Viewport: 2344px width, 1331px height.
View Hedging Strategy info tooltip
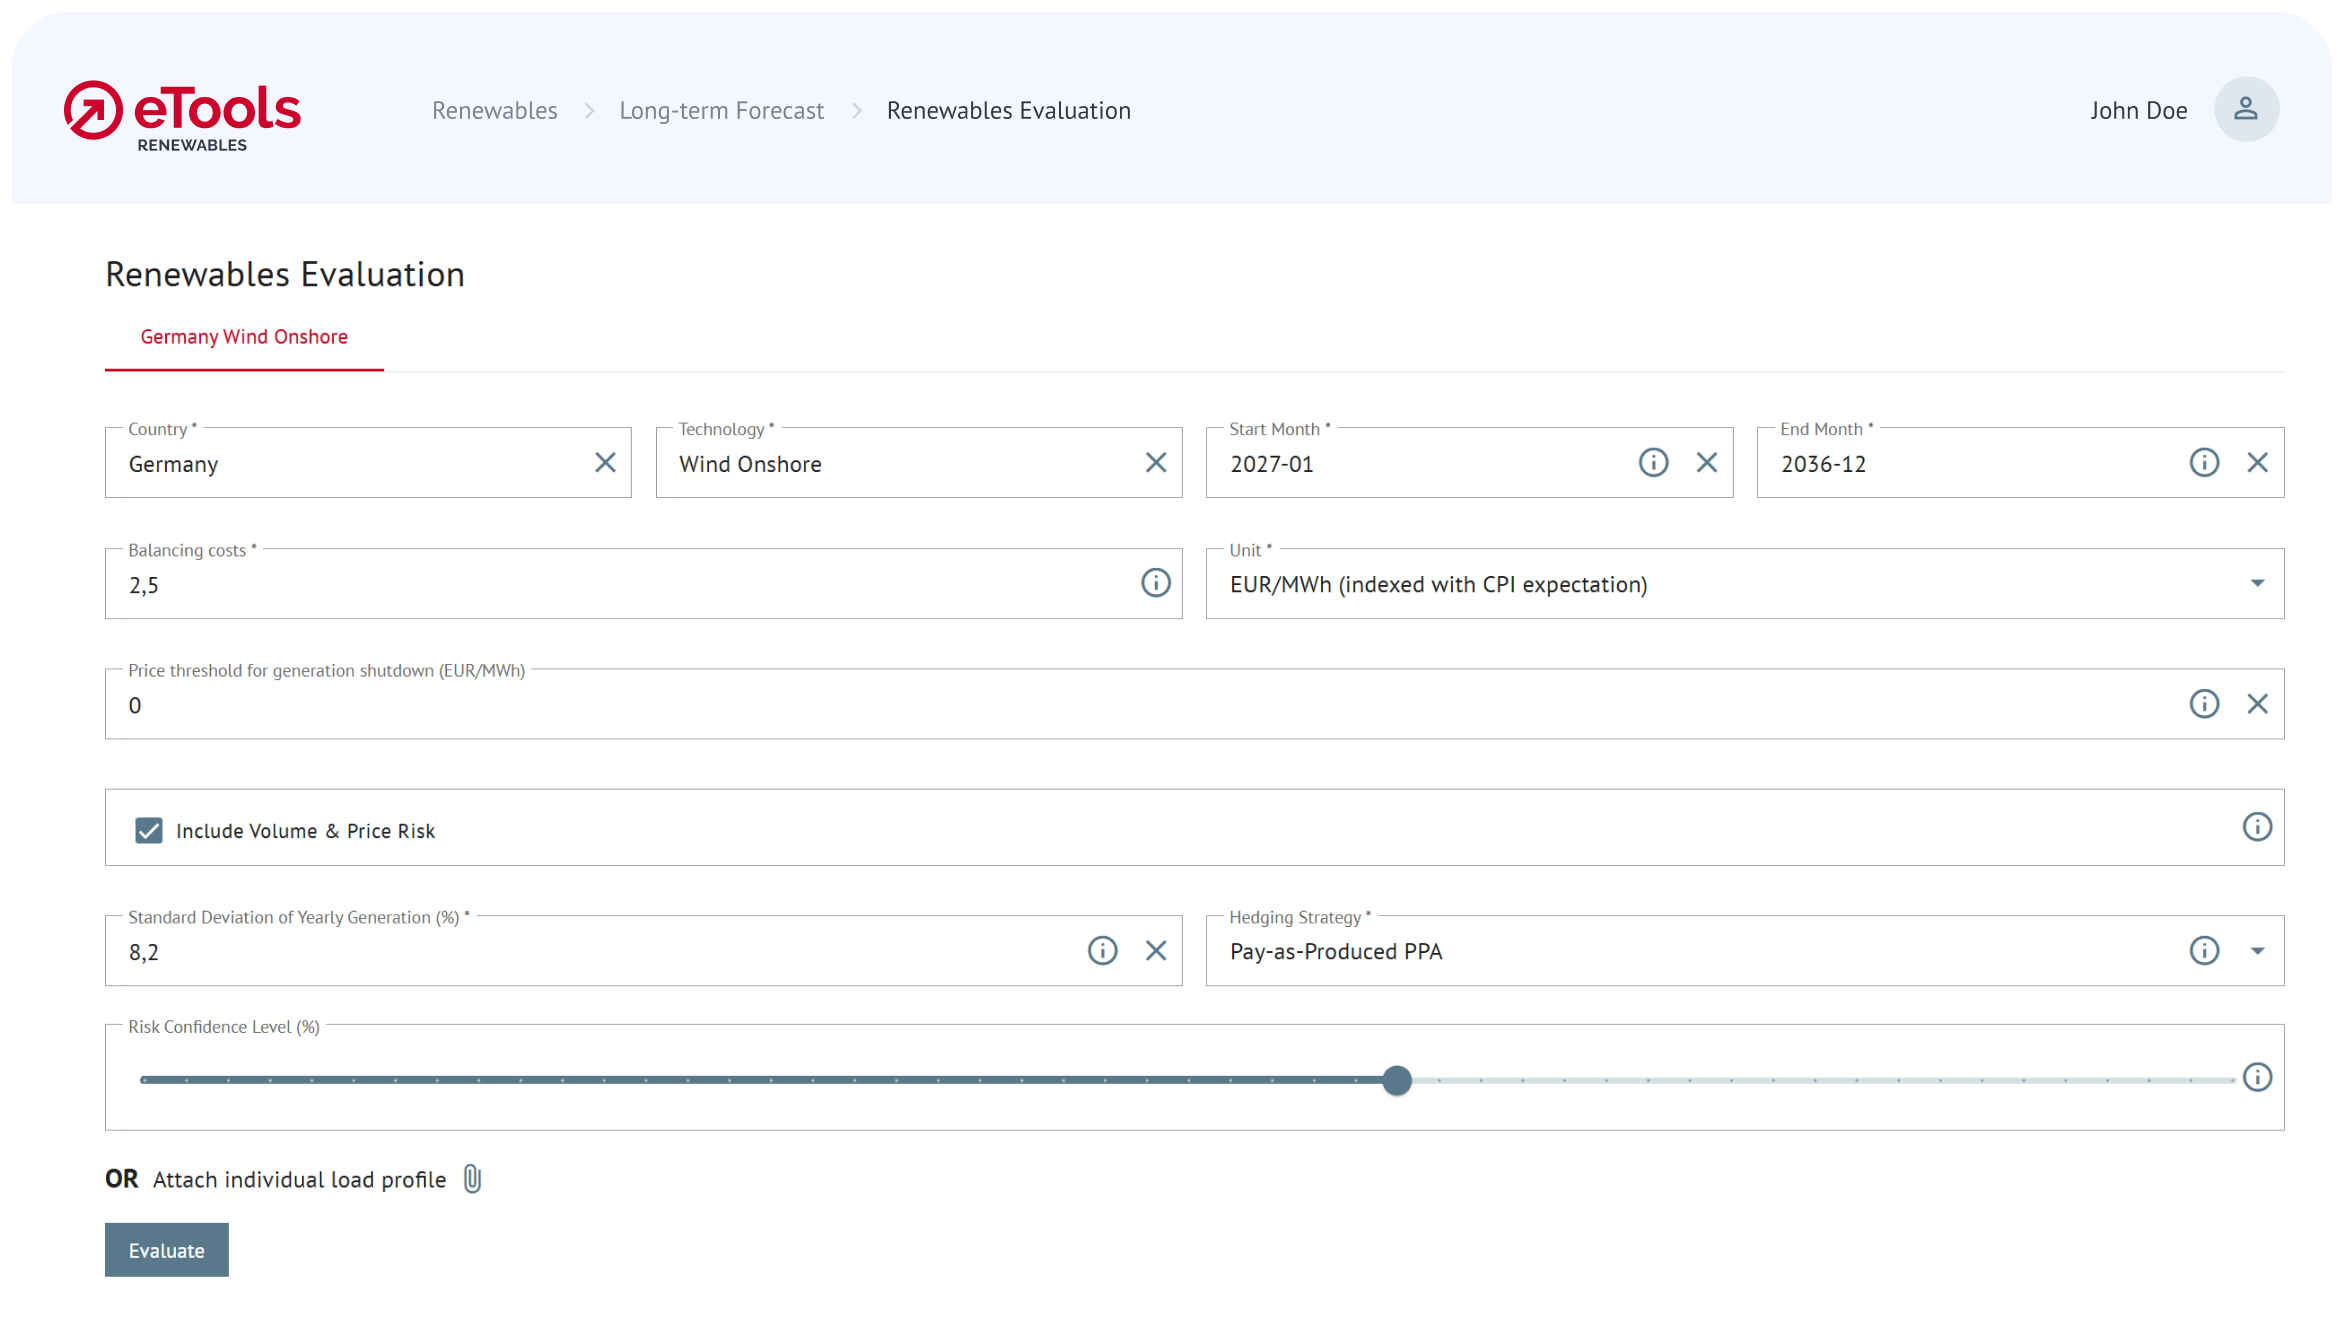2202,950
